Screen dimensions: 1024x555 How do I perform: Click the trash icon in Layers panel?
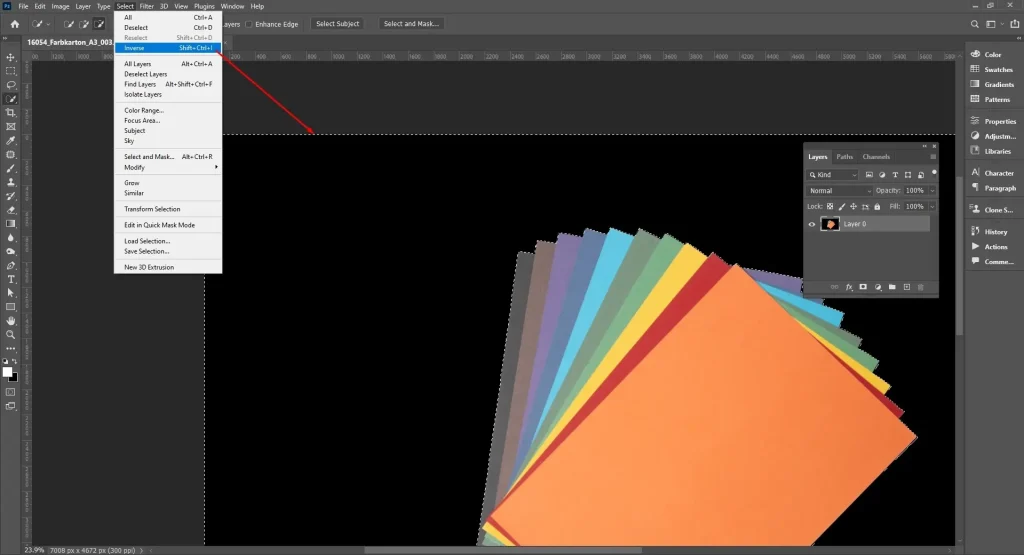pyautogui.click(x=921, y=287)
